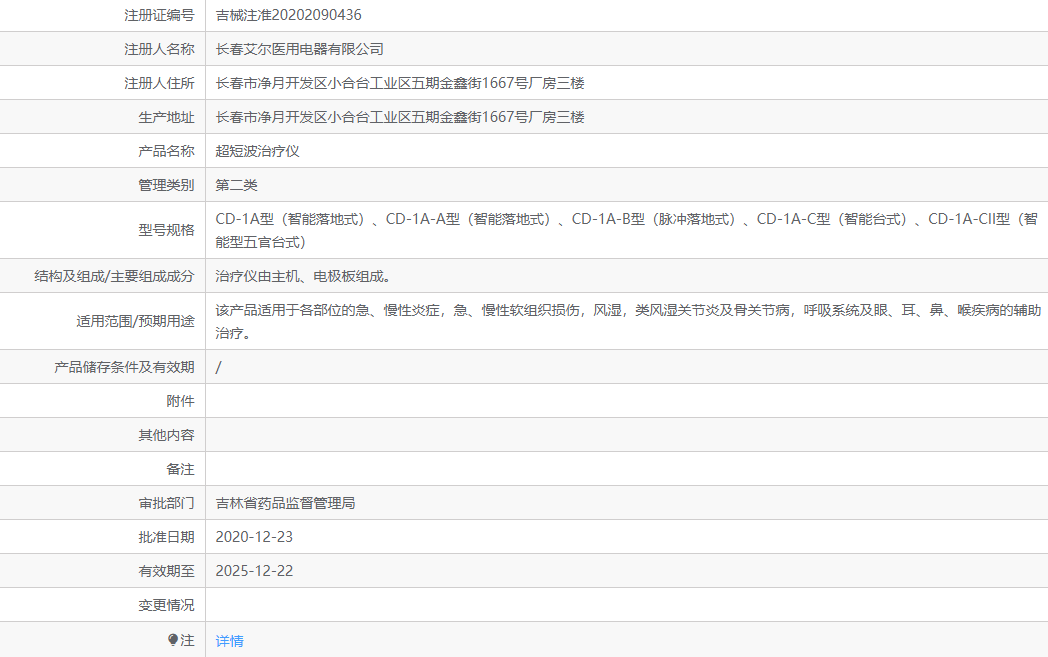The width and height of the screenshot is (1048, 657).
Task: Click the 注册人名称 label
Action: (x=159, y=49)
